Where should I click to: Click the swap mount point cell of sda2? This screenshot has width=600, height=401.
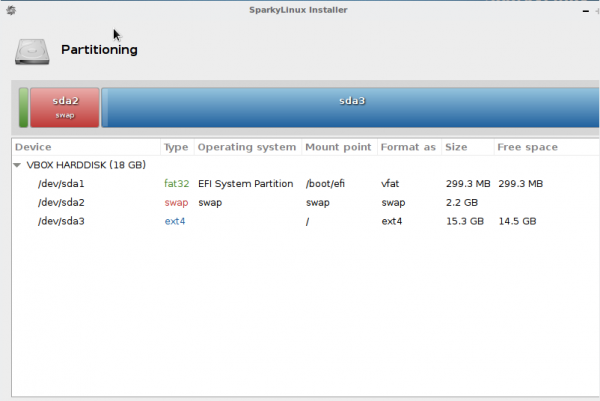pyautogui.click(x=318, y=203)
